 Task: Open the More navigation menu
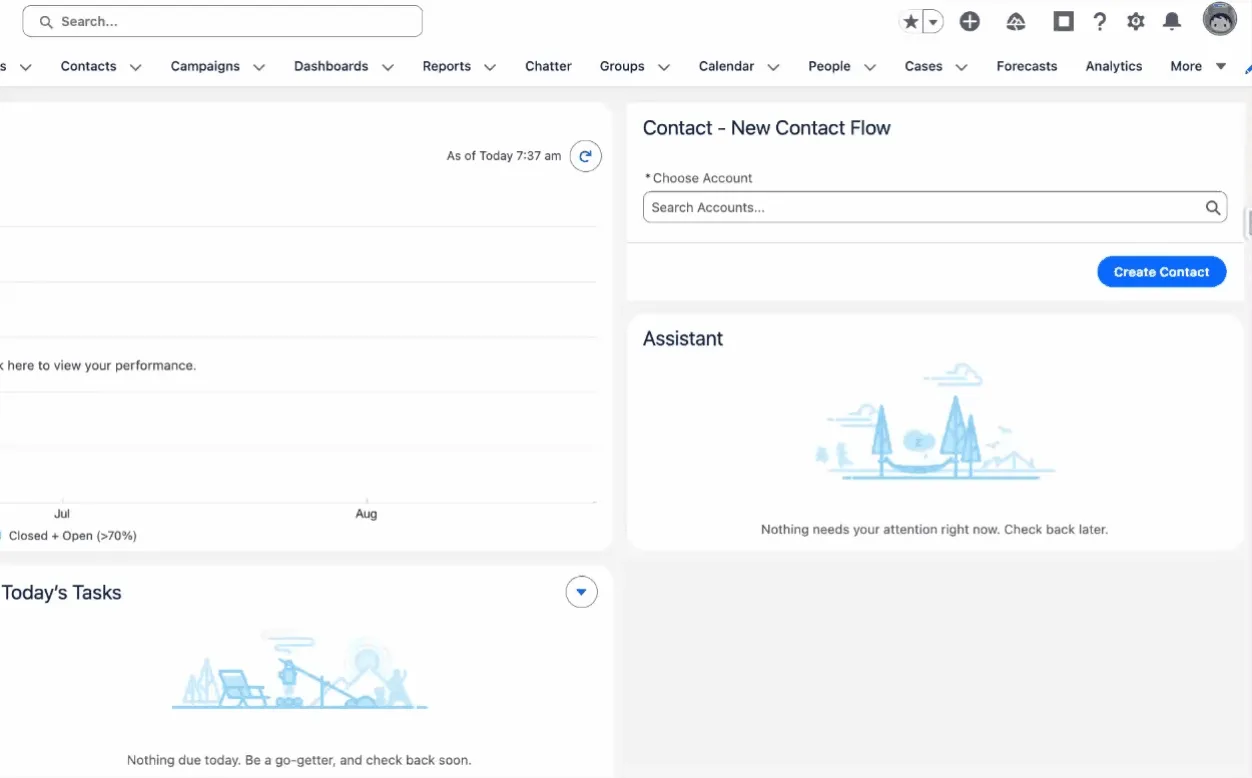1197,66
